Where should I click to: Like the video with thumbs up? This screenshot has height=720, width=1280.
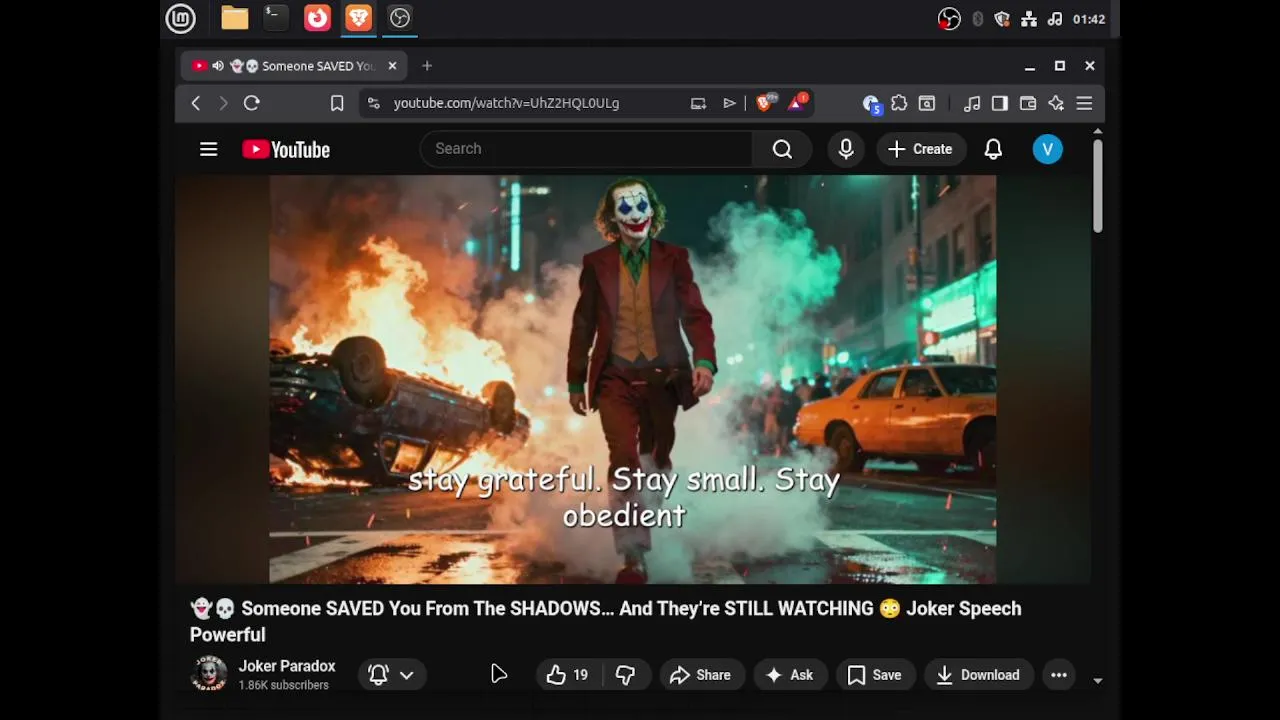coord(567,675)
